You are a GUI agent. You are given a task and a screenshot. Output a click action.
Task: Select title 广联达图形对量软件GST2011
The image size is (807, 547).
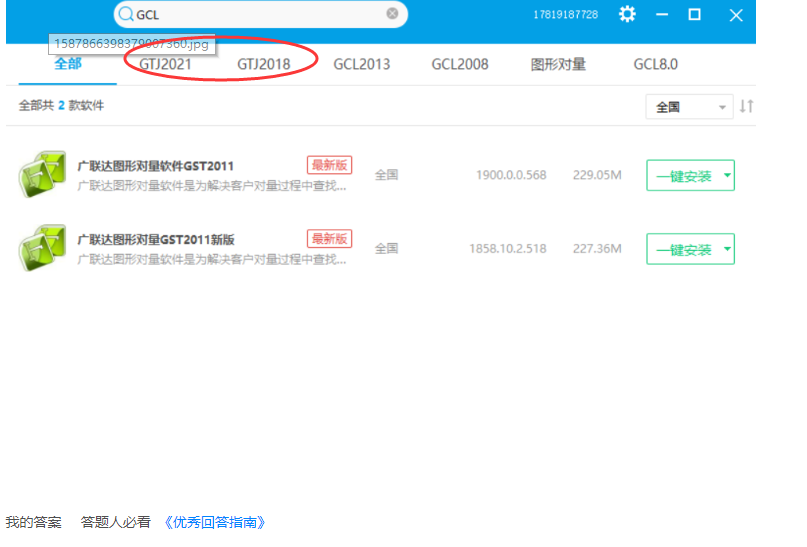click(x=155, y=166)
